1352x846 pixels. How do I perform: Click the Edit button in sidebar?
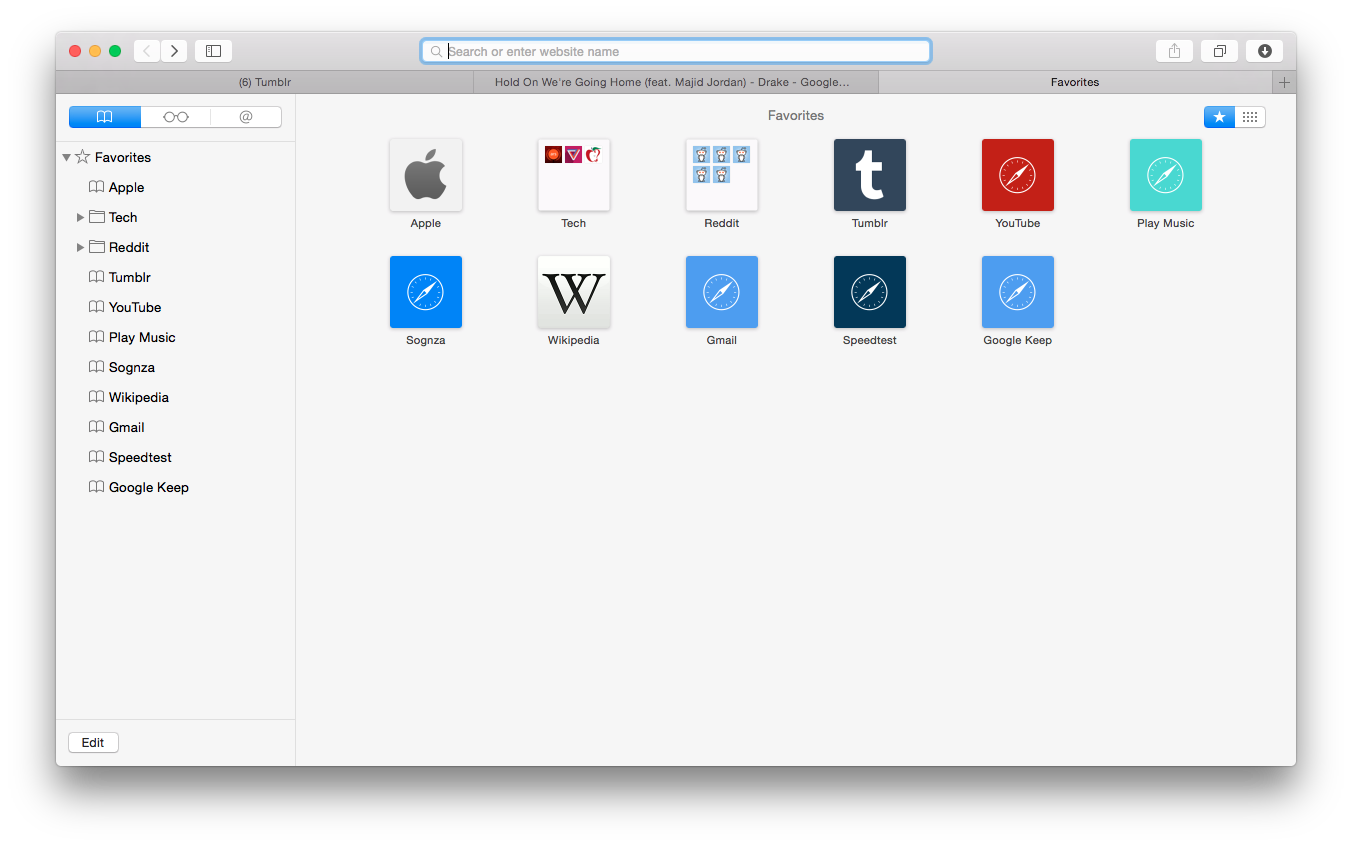pyautogui.click(x=93, y=742)
